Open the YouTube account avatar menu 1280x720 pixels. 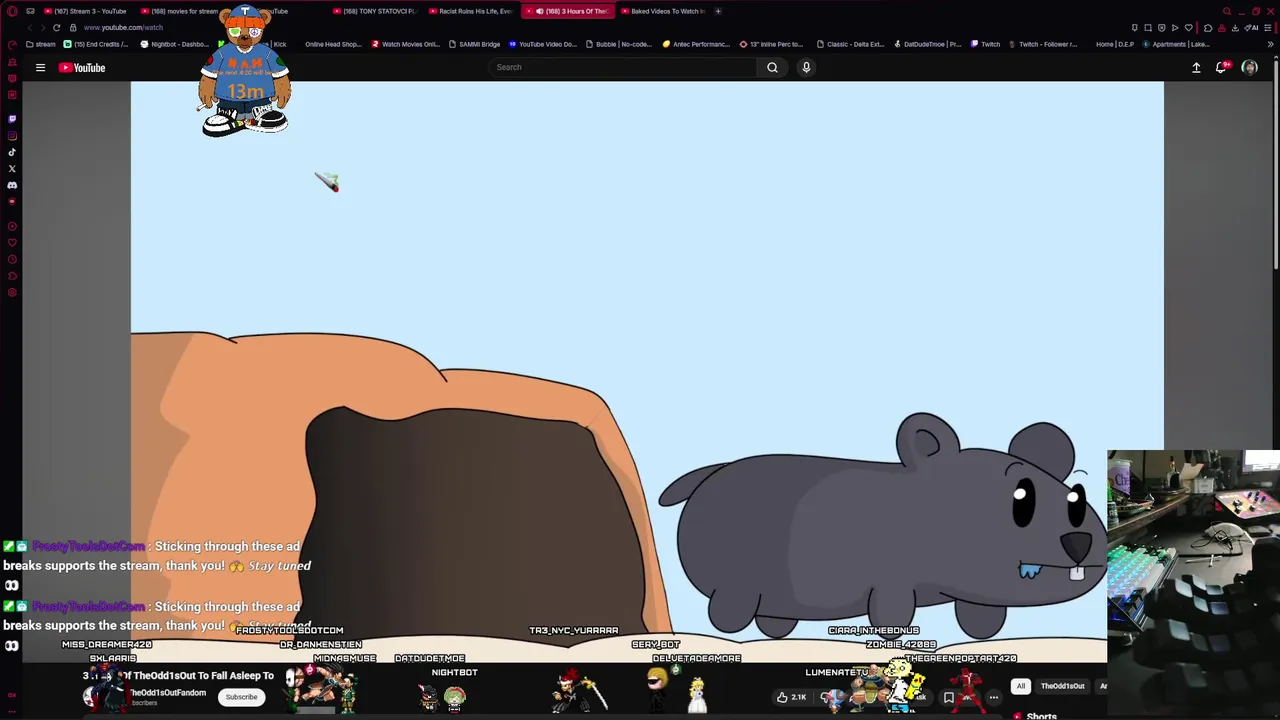point(1249,68)
